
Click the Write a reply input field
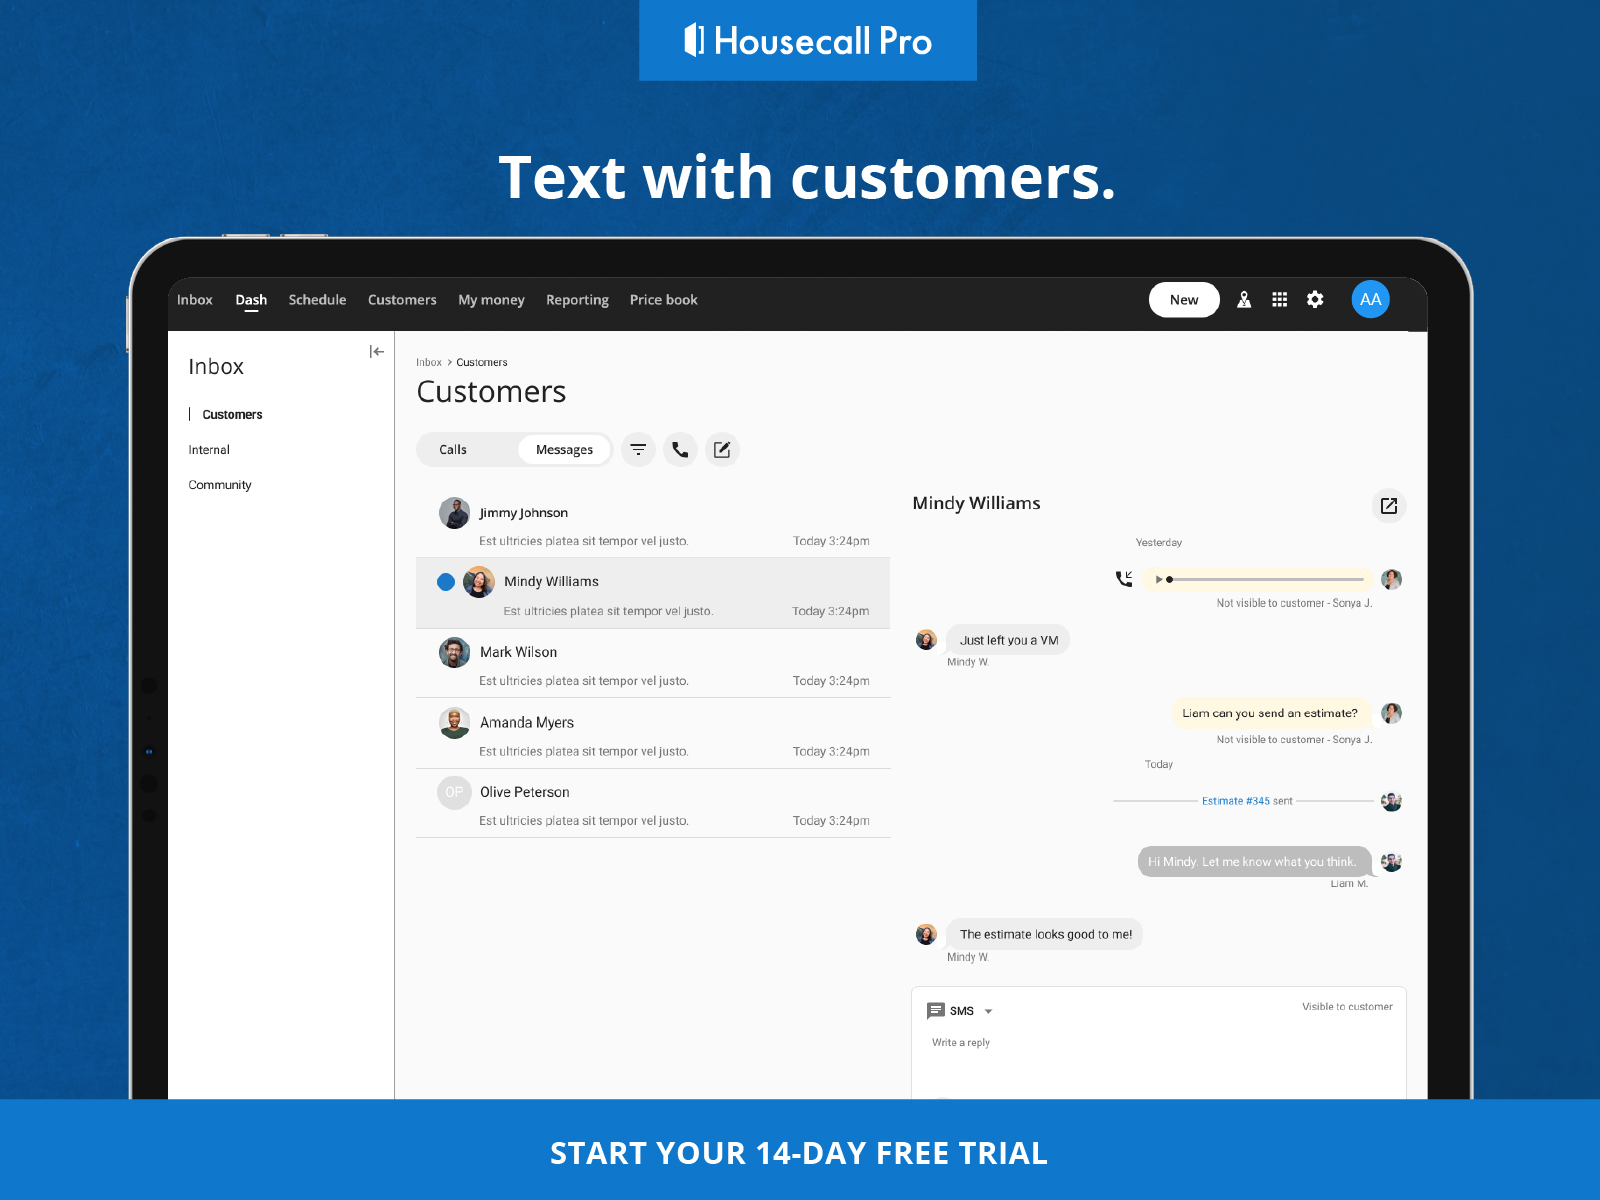click(x=1100, y=1042)
